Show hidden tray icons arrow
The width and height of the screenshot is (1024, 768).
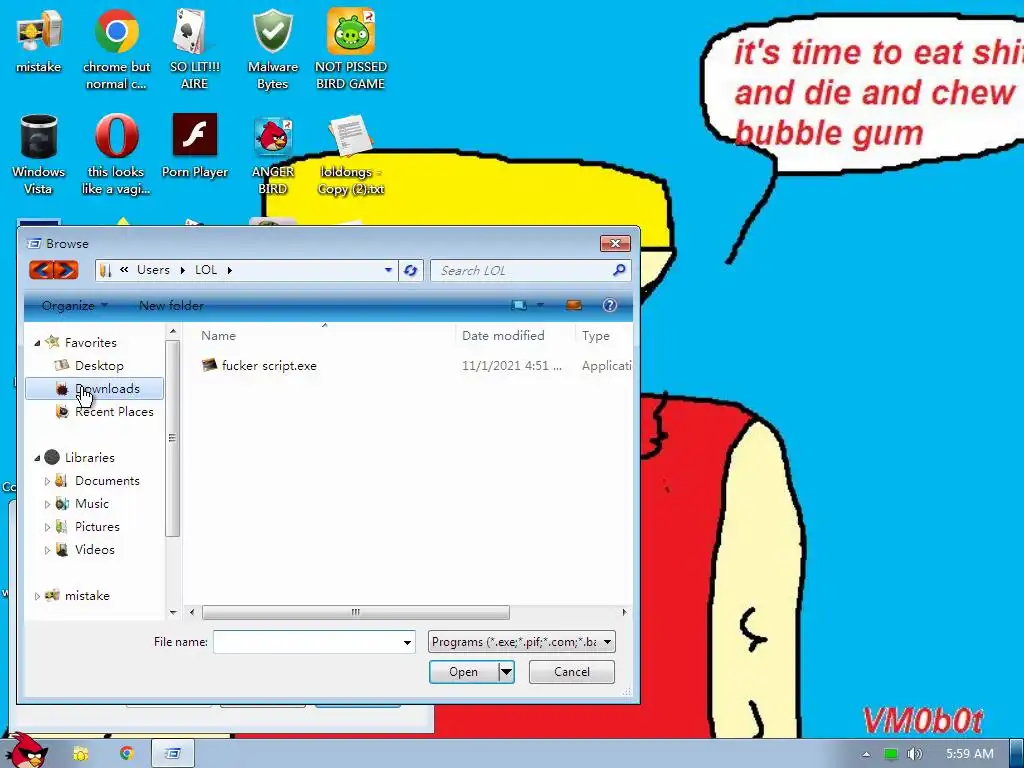pos(866,754)
